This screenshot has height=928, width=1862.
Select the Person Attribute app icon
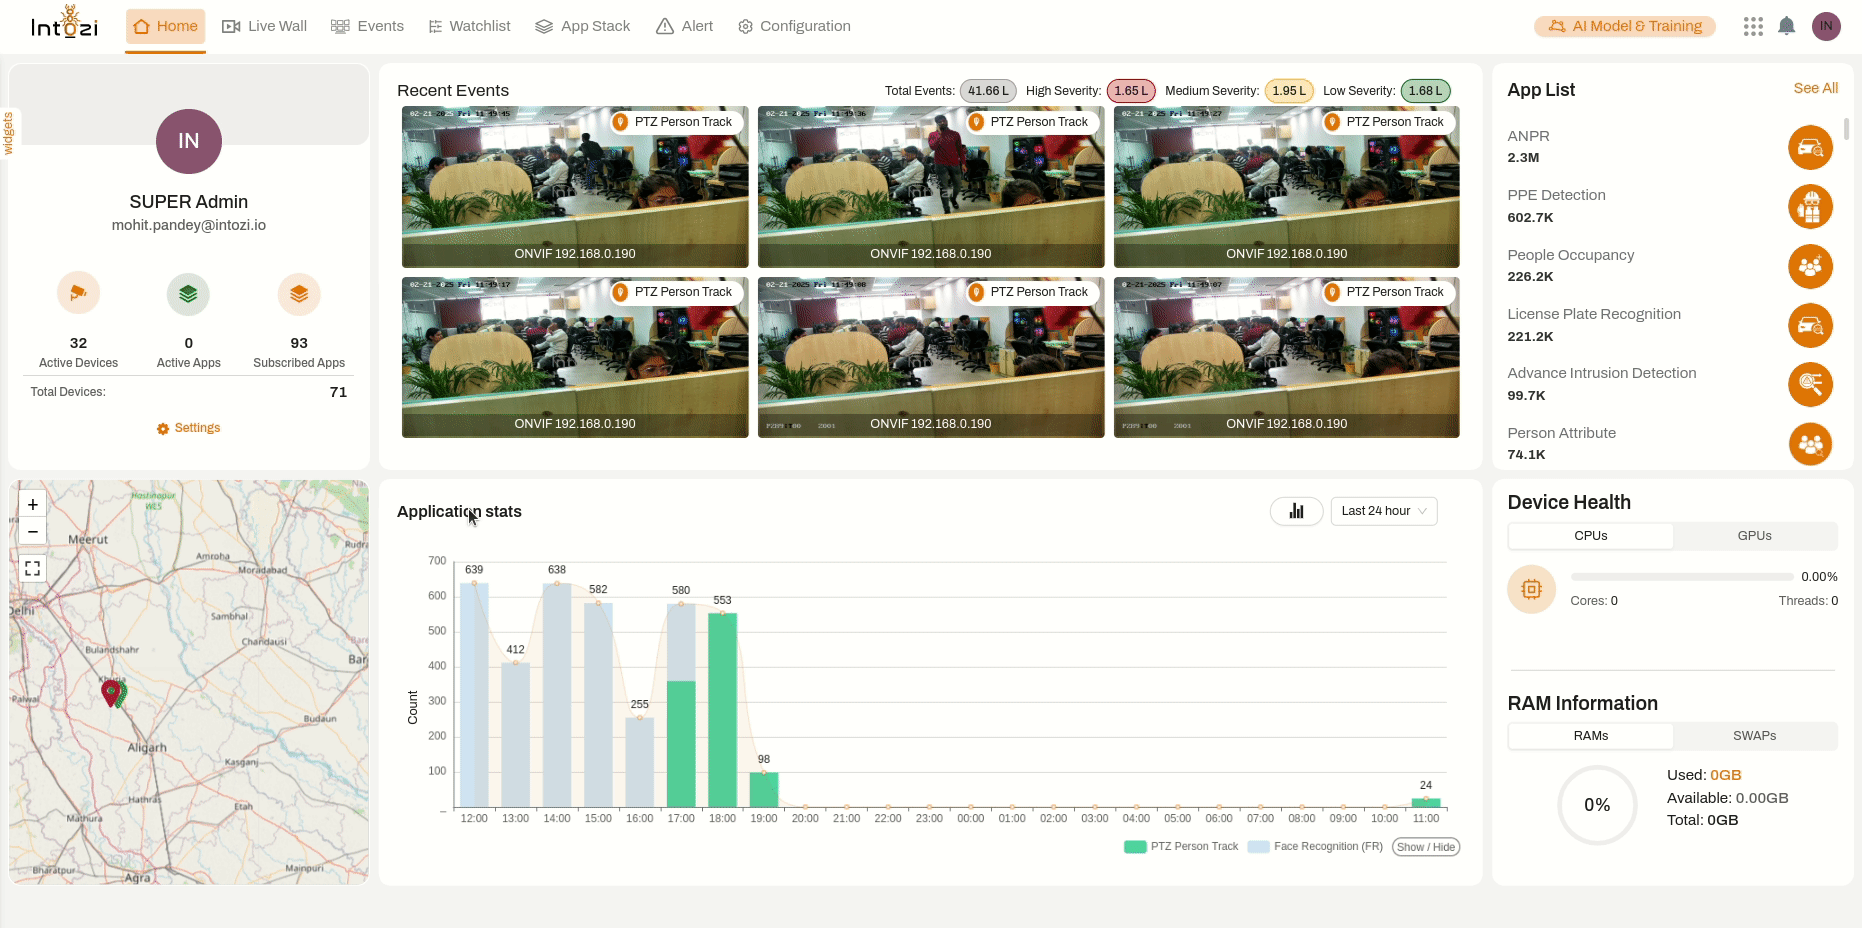1810,444
